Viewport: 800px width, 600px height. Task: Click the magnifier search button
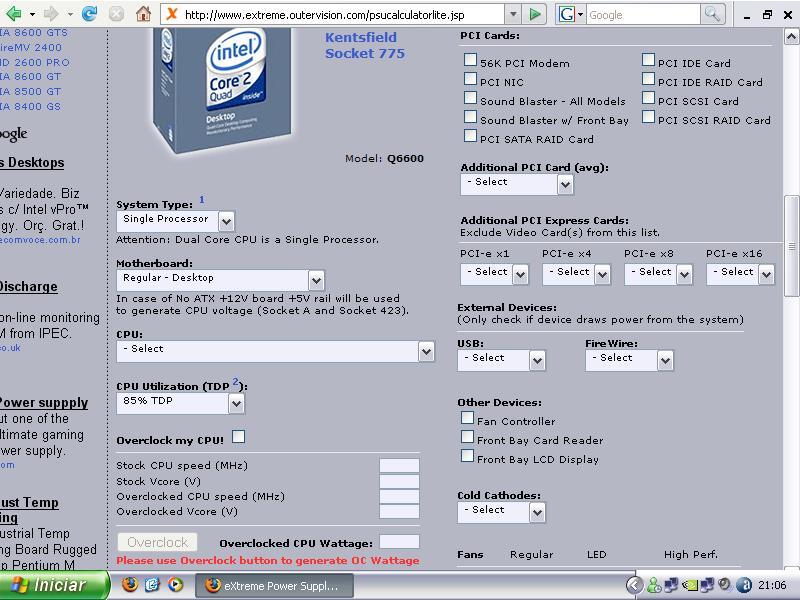point(711,14)
